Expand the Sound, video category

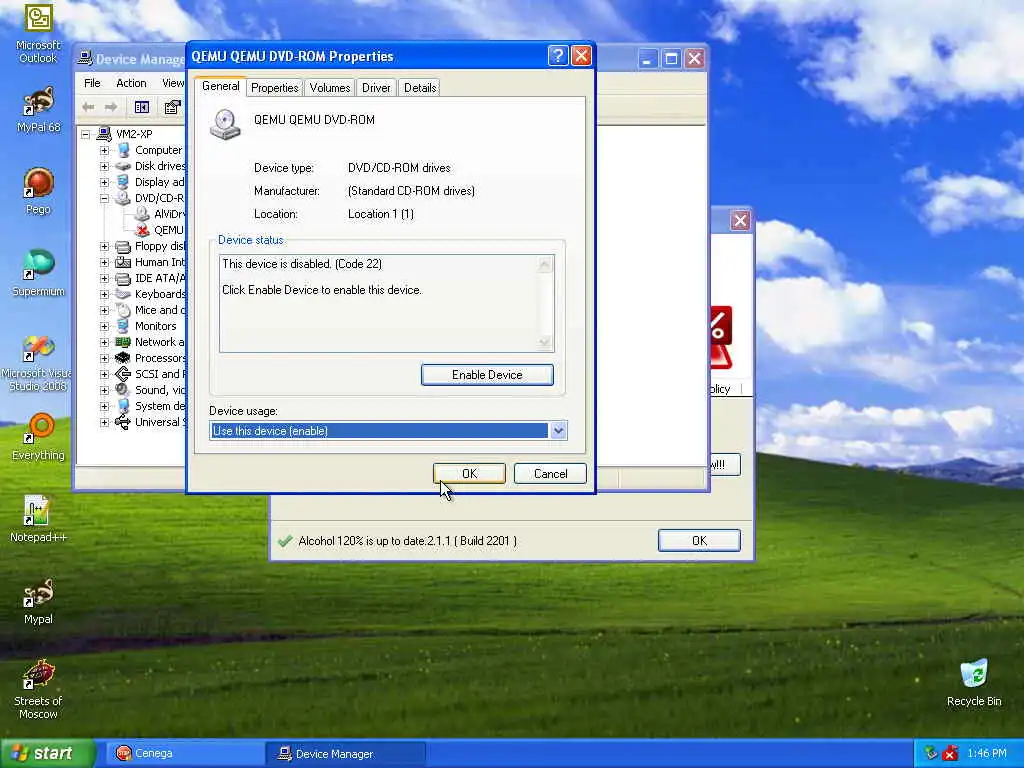click(x=104, y=390)
